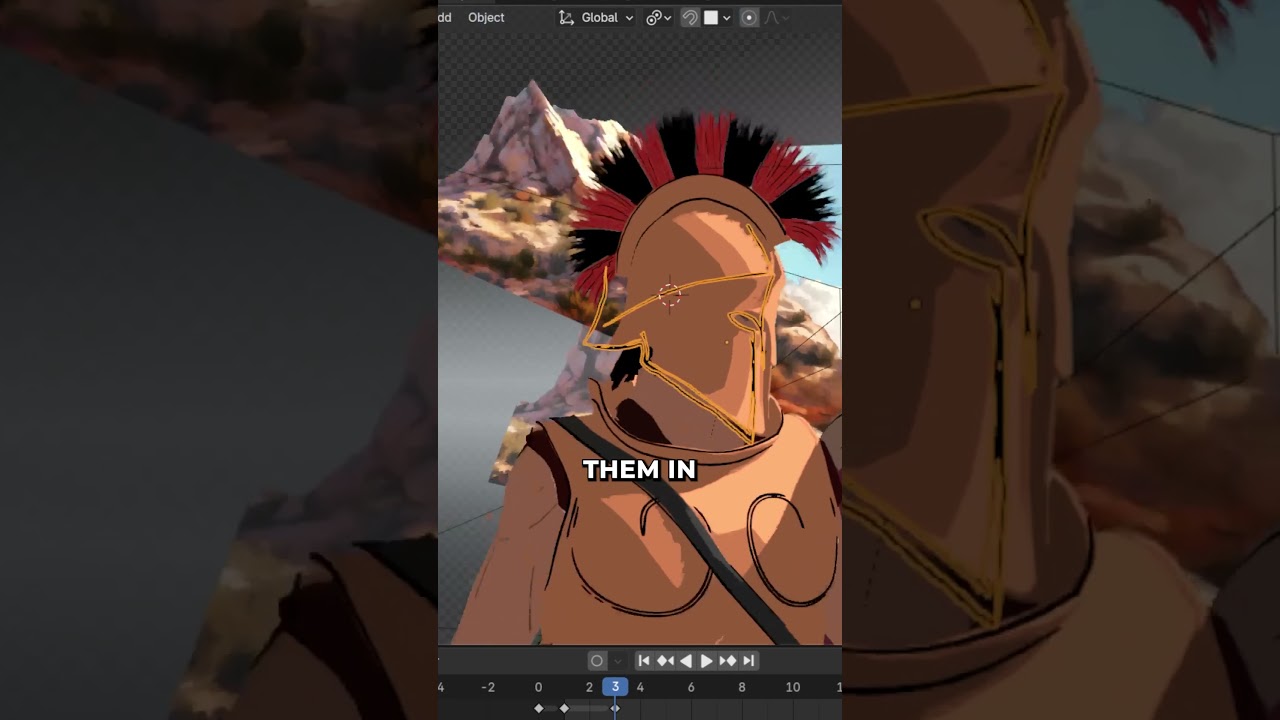Jump to the previous keyframe
Viewport: 1280px width, 720px height.
coord(665,660)
